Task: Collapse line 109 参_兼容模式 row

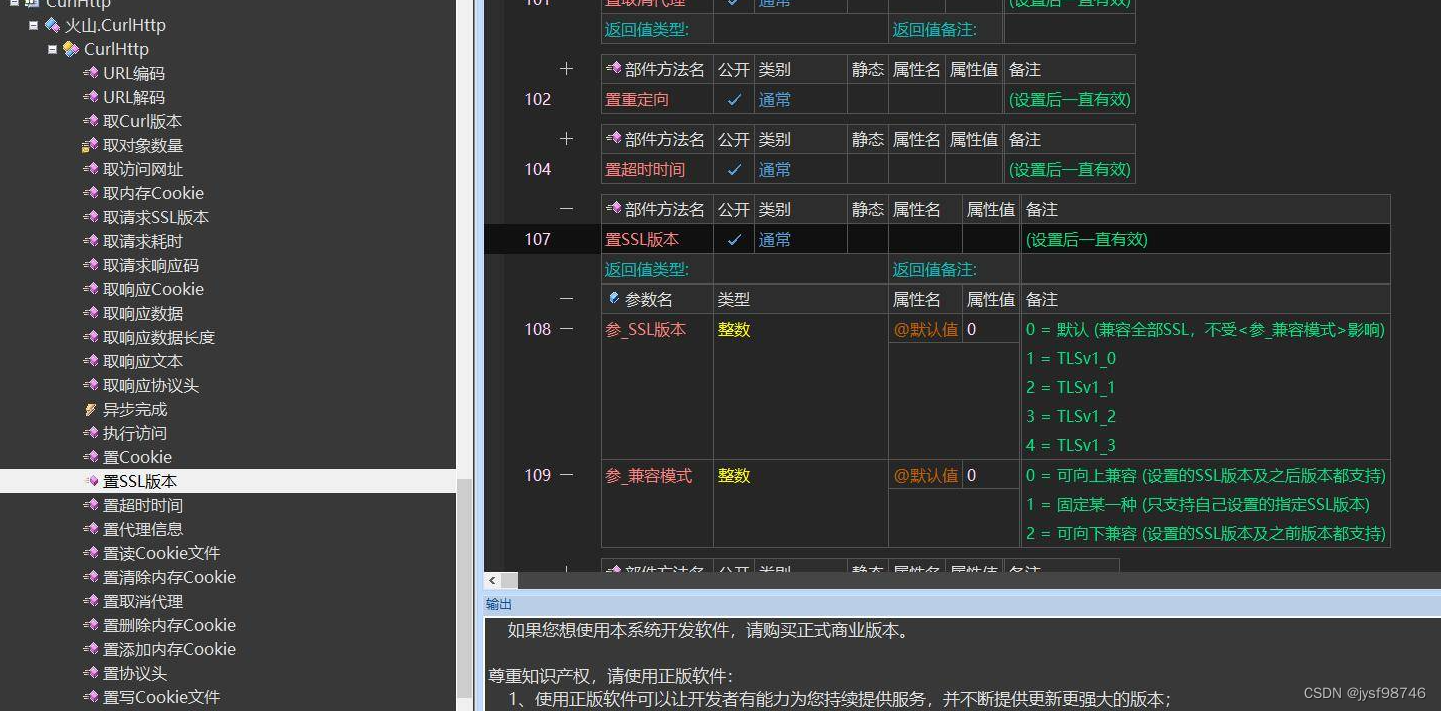Action: click(x=566, y=475)
